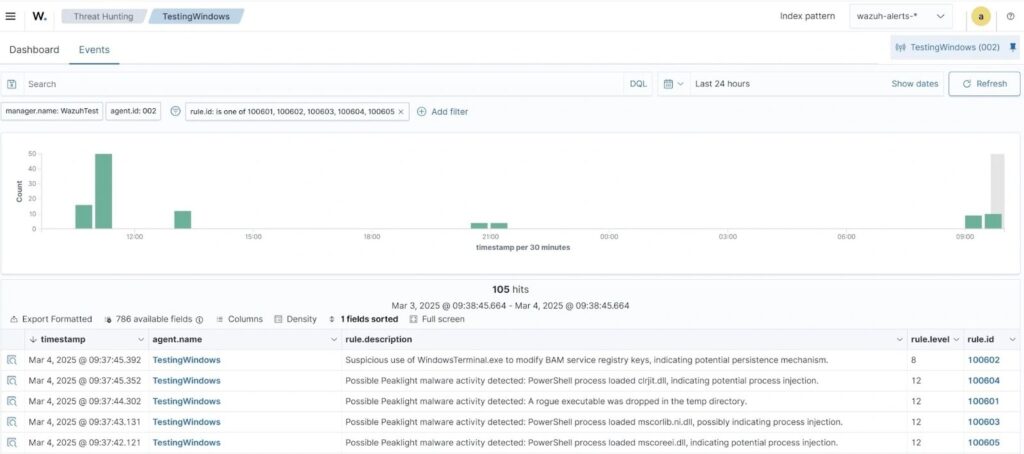Open rule id 100604 link
The height and width of the screenshot is (454, 1024).
click(x=984, y=381)
